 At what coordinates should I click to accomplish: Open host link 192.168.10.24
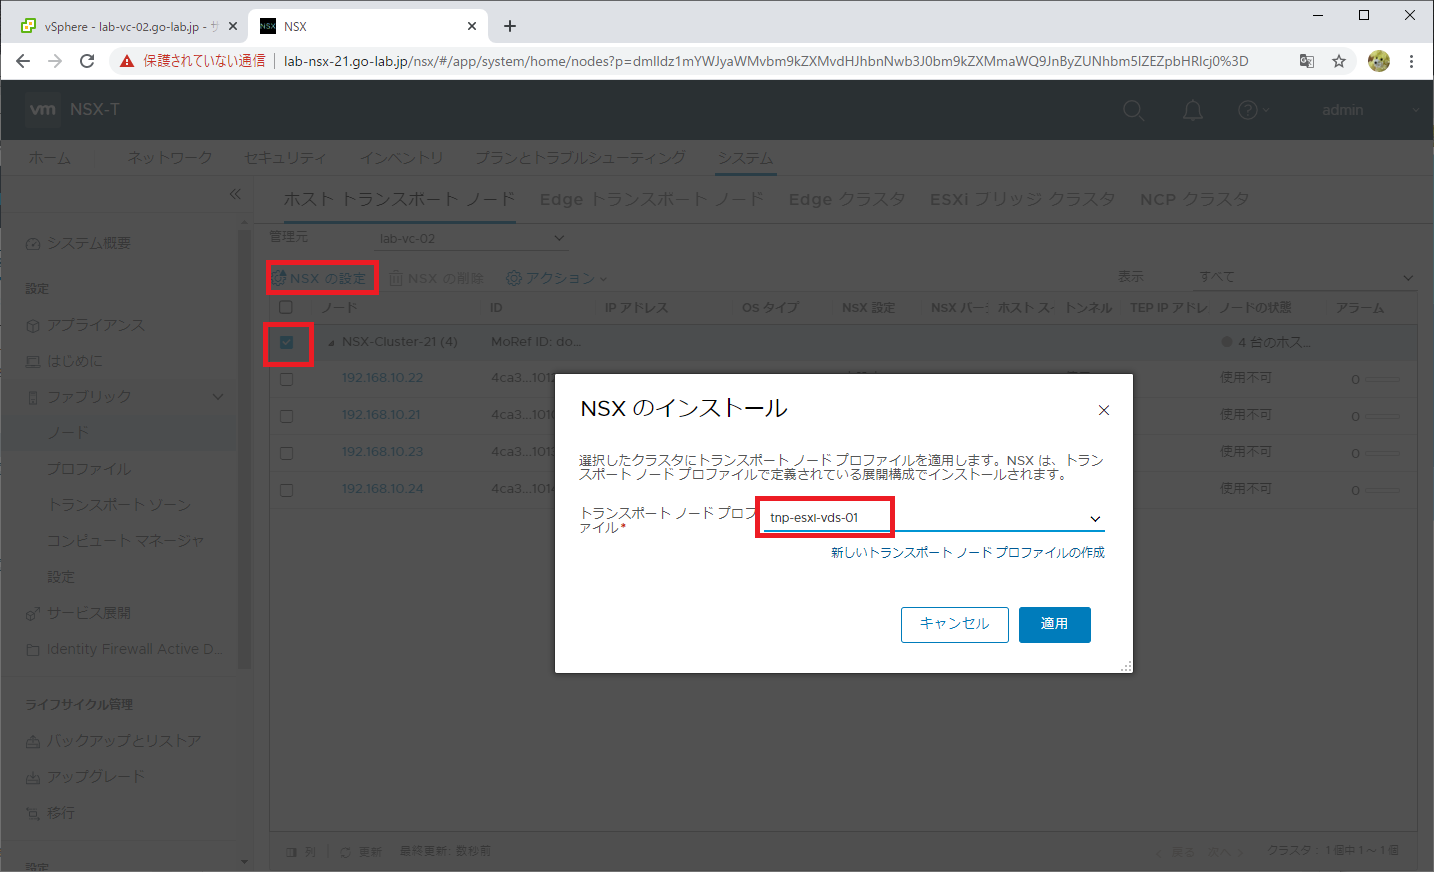pos(382,489)
